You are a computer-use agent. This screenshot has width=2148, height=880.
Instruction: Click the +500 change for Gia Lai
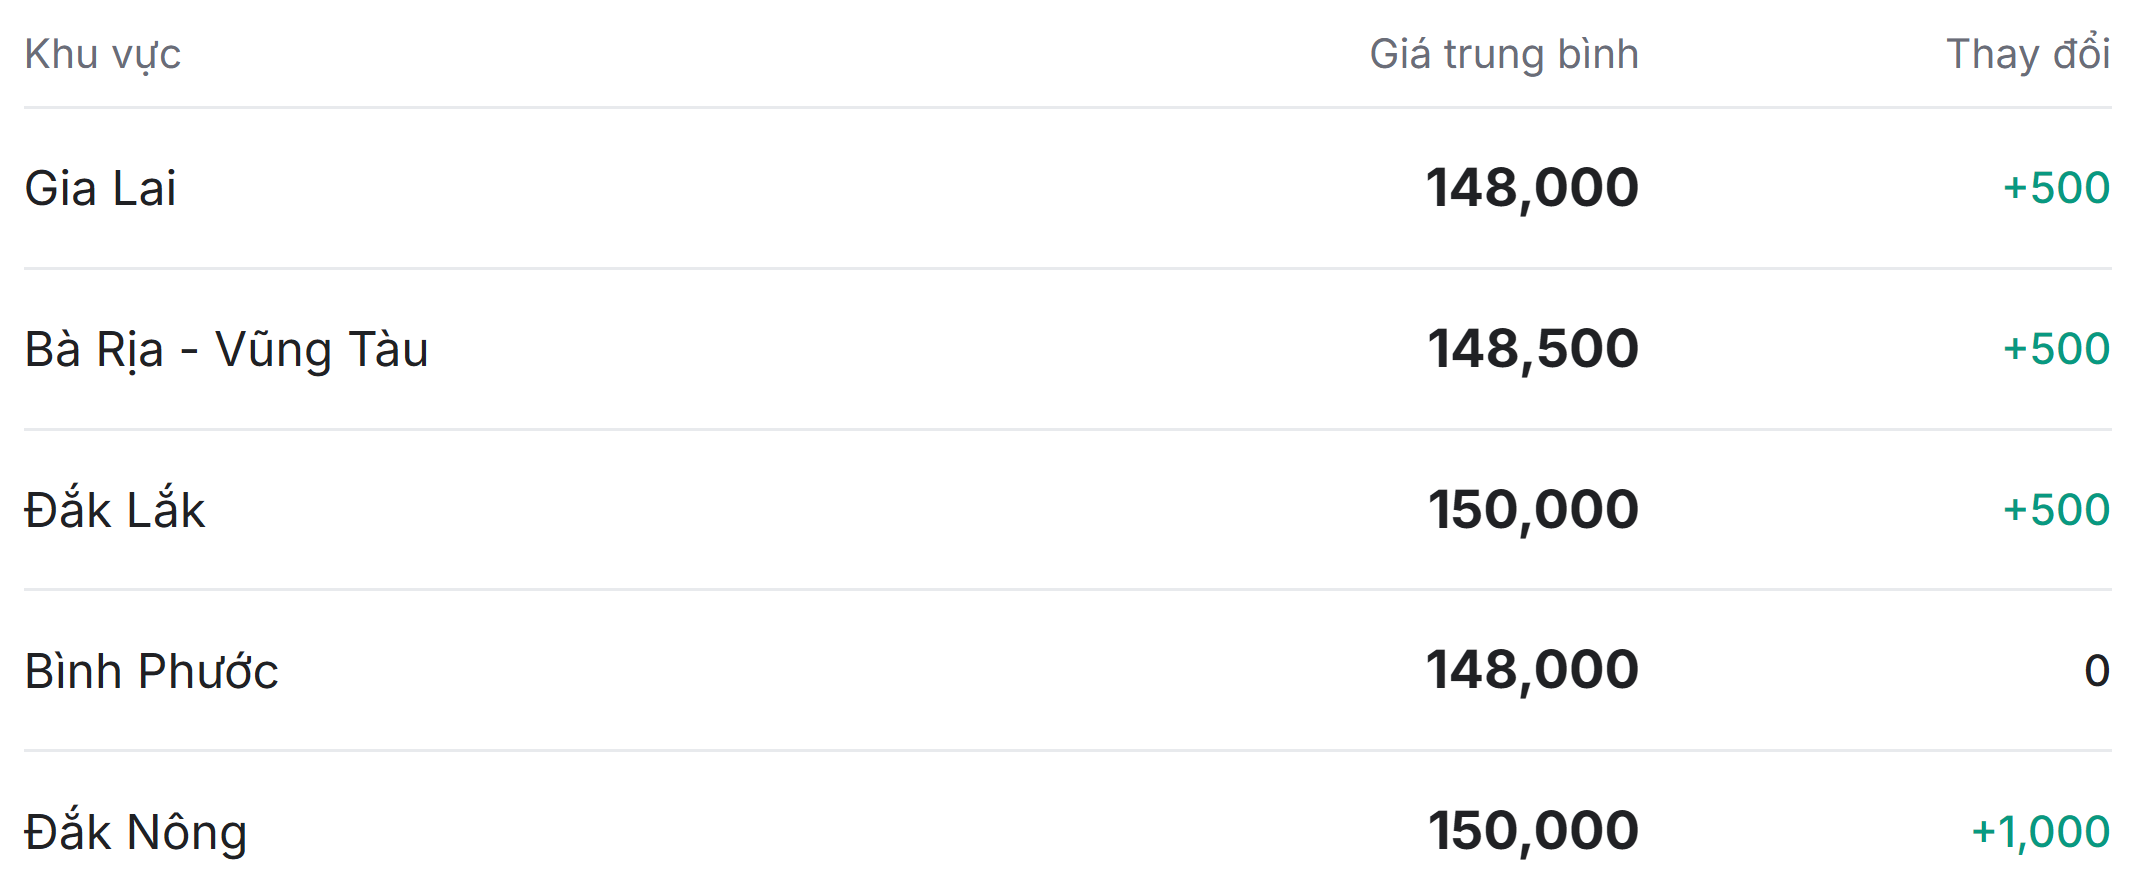tap(2056, 188)
